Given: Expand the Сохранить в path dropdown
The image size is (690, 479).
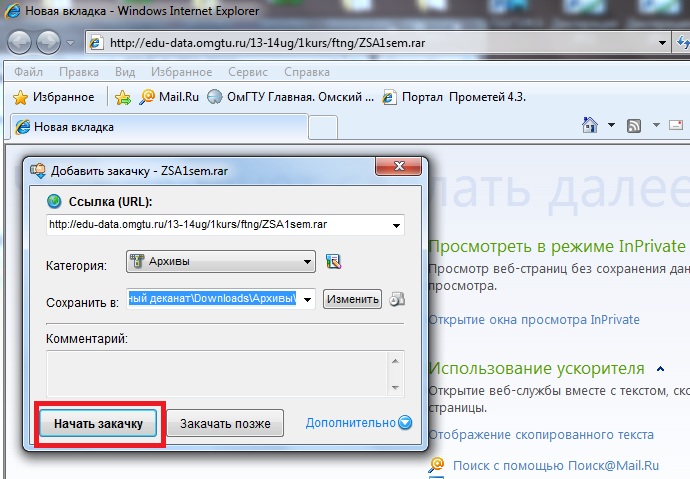Looking at the screenshot, I should pos(308,299).
